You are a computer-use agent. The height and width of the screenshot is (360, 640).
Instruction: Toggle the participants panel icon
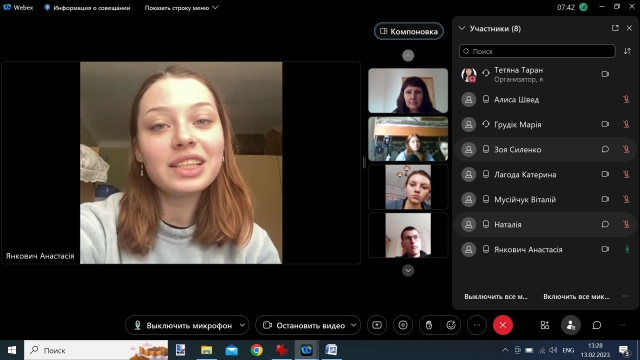571,325
